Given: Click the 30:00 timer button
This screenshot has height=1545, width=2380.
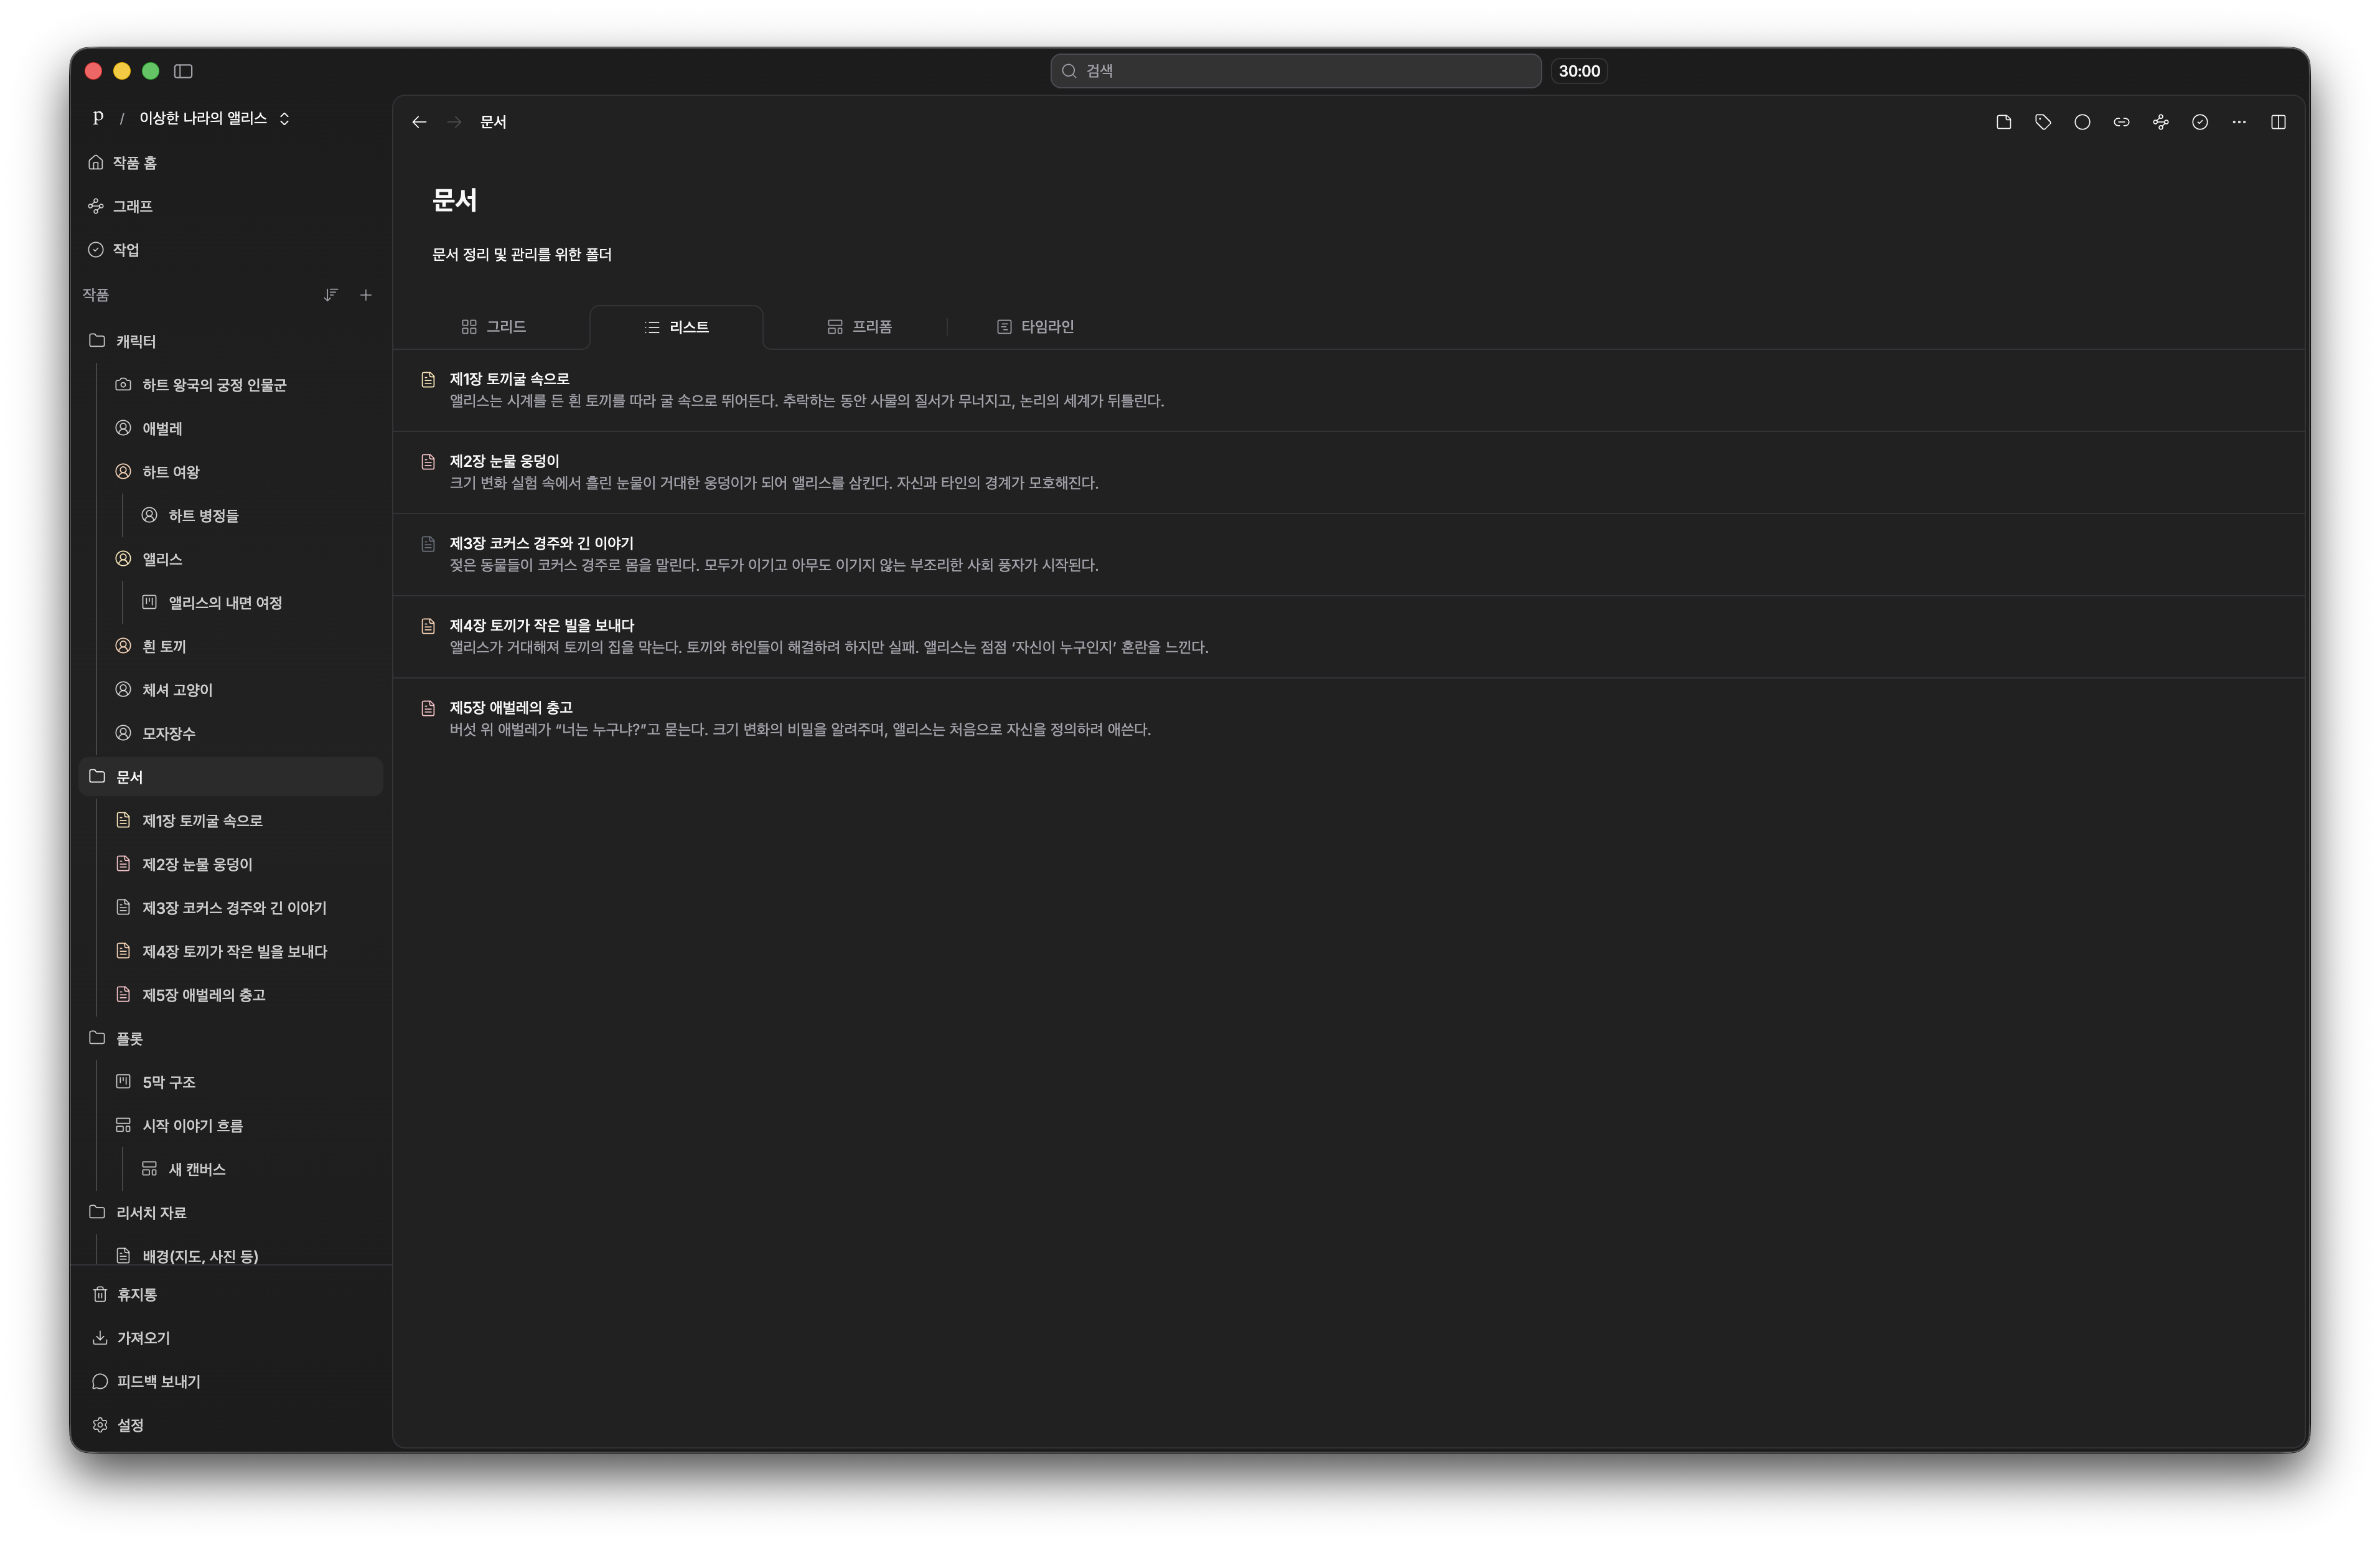Looking at the screenshot, I should (1578, 71).
